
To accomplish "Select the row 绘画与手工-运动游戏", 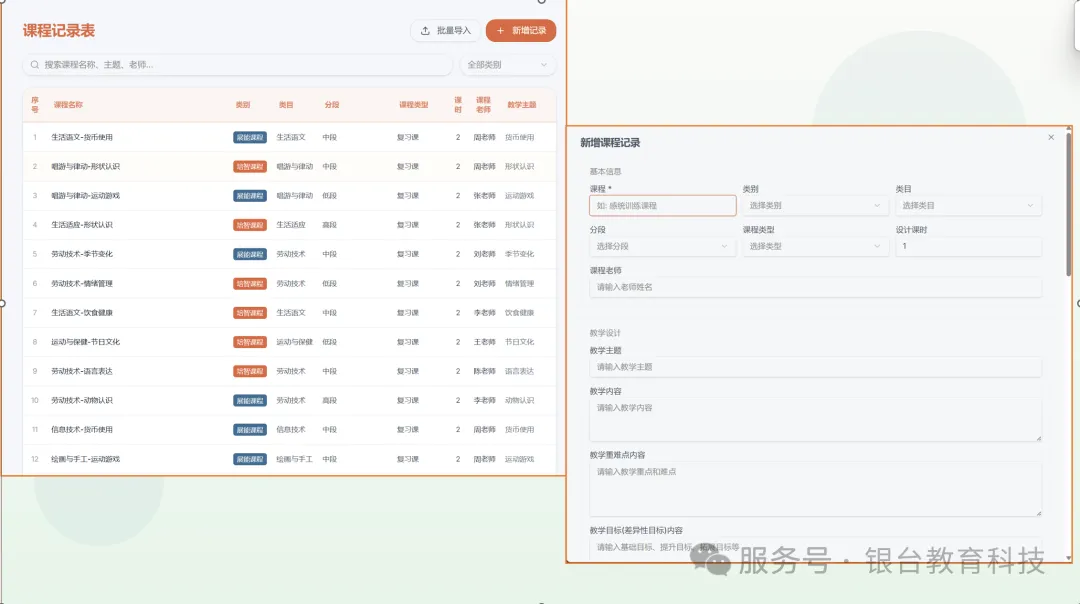I will pos(289,459).
